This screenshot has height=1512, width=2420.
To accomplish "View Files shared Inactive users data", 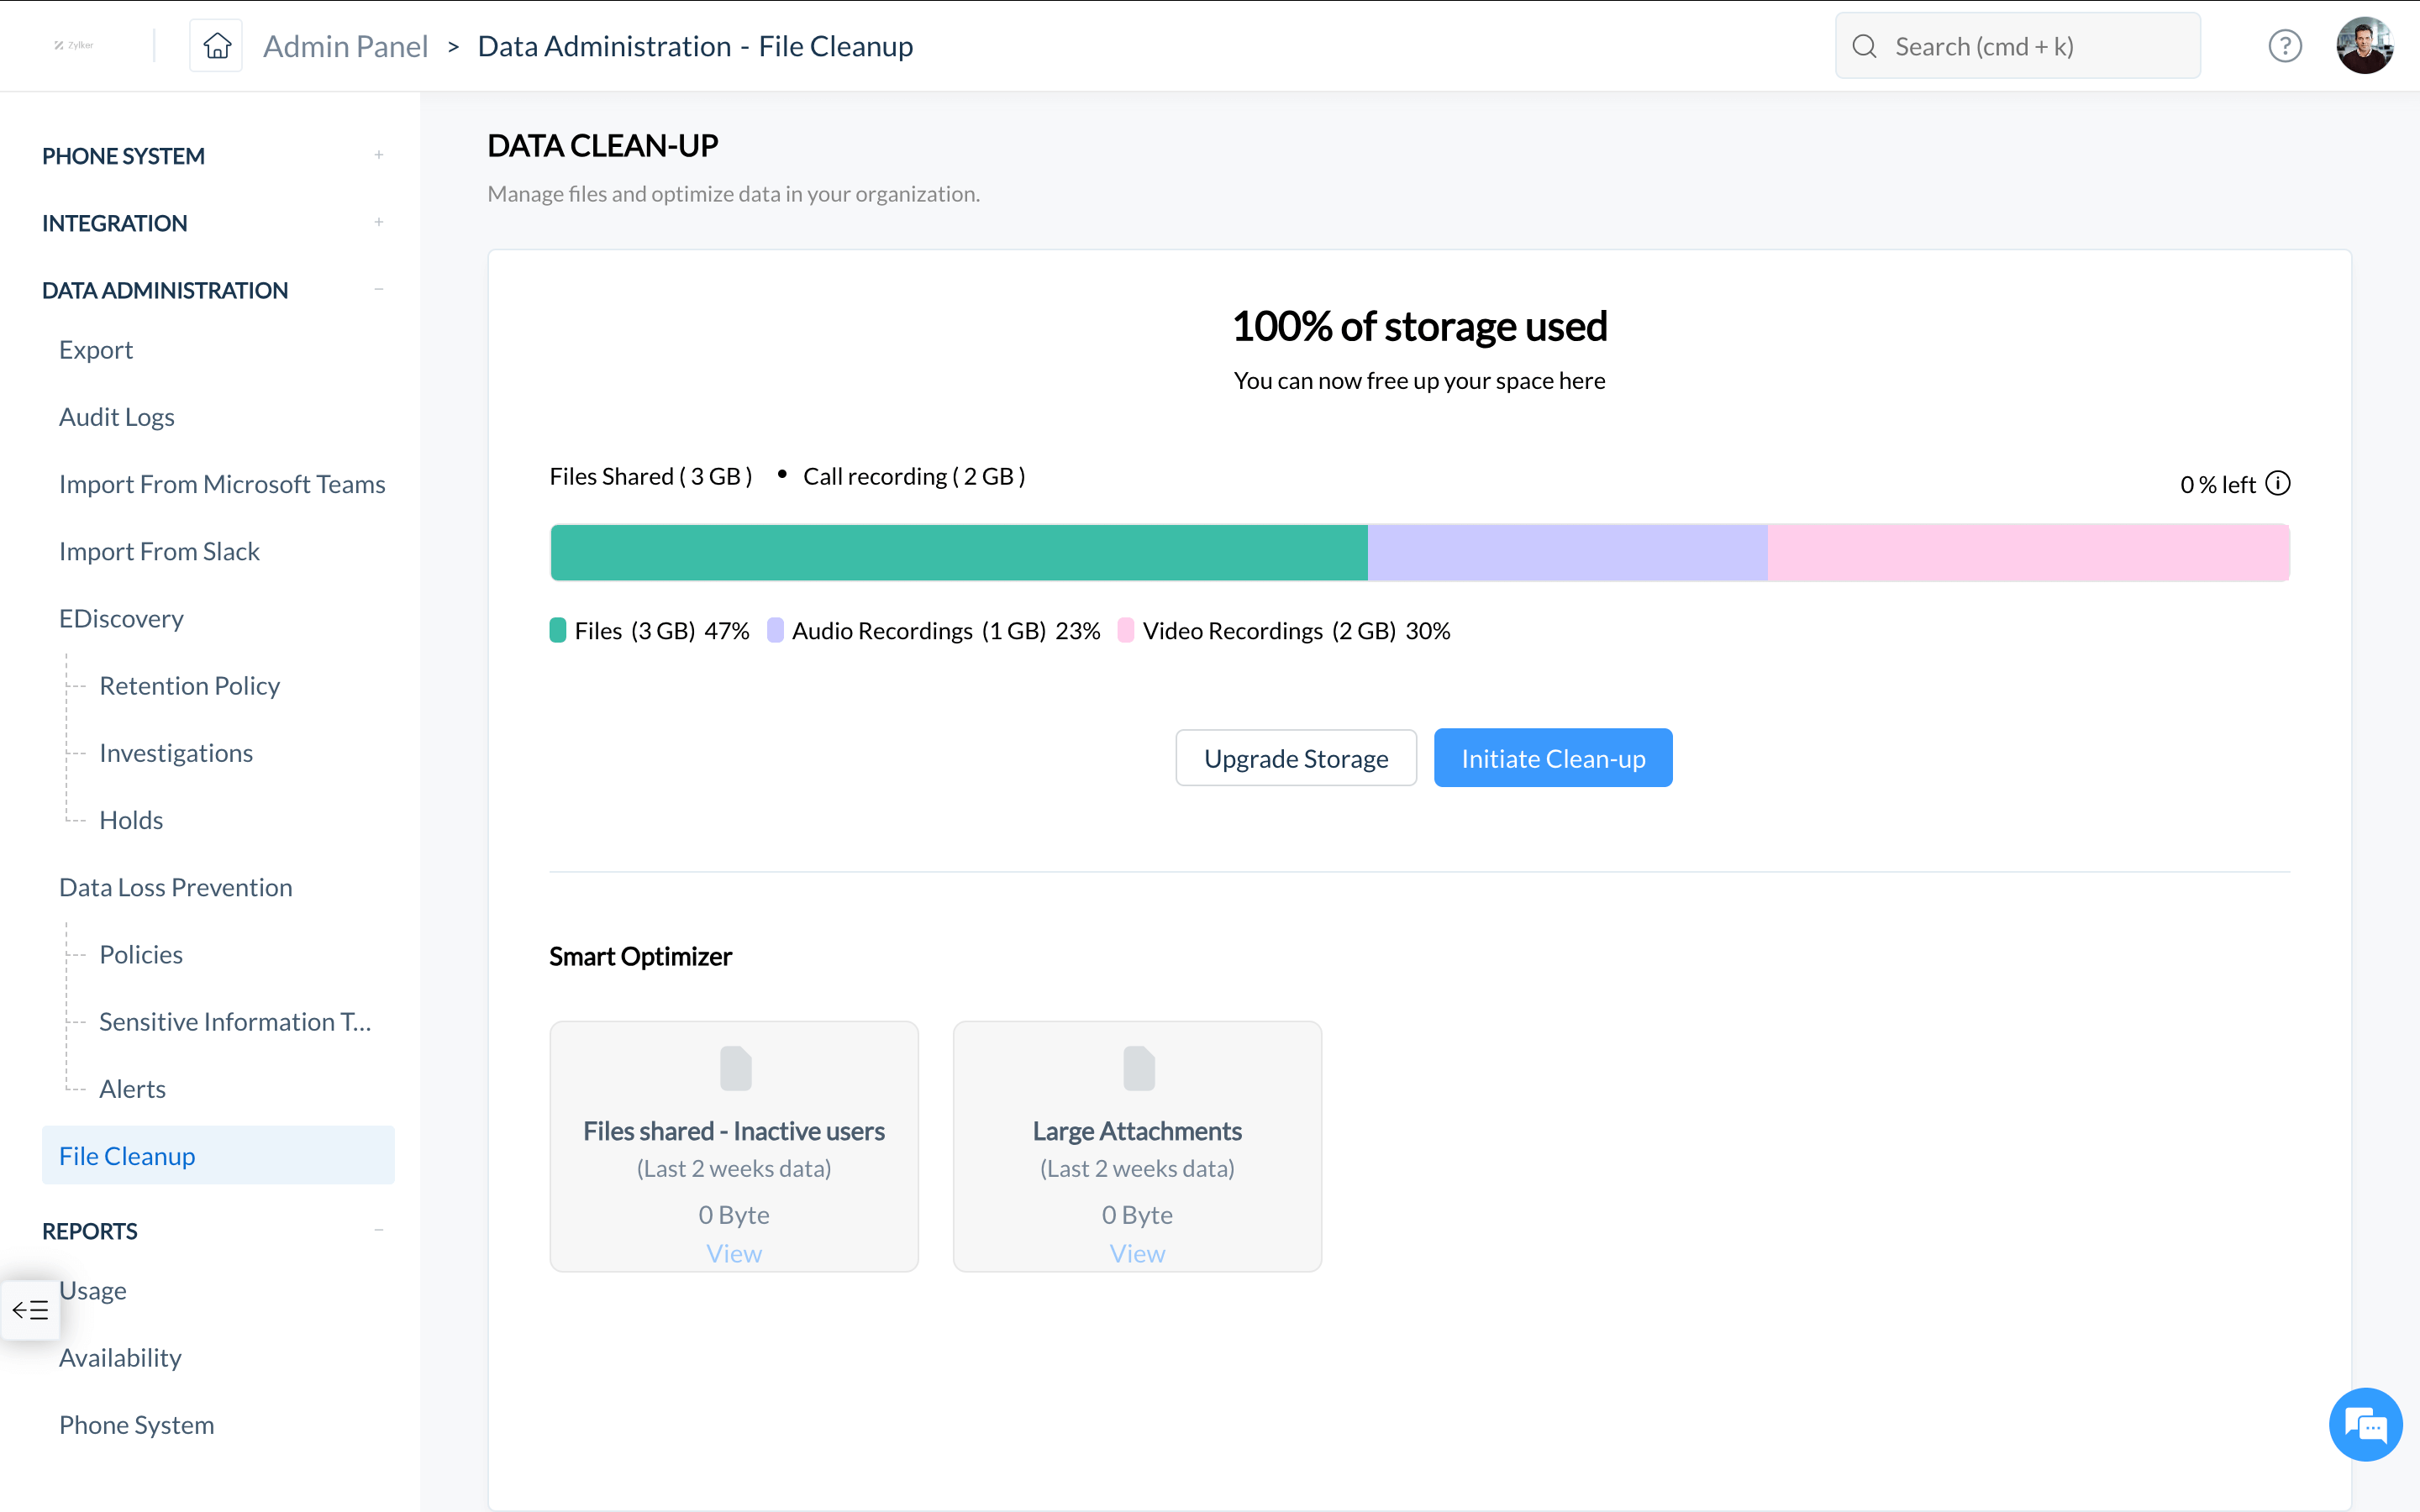I will (x=734, y=1252).
